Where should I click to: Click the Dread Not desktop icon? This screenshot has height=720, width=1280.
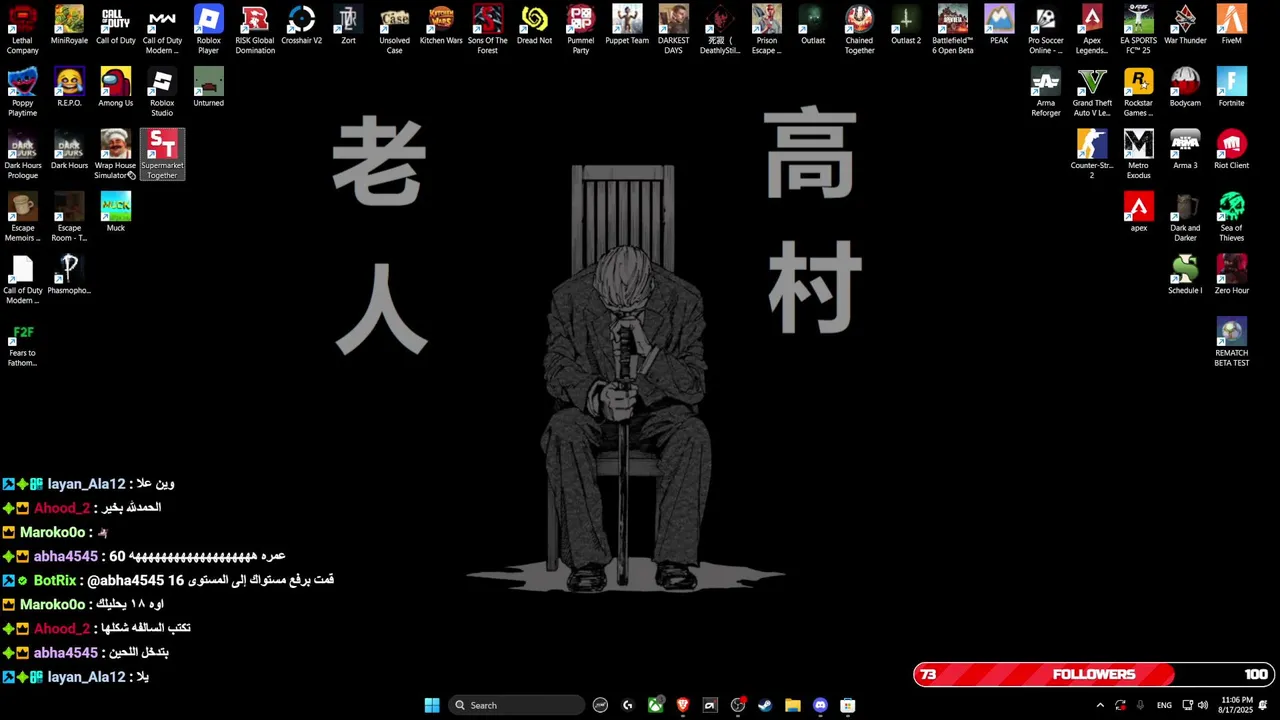pos(534,26)
